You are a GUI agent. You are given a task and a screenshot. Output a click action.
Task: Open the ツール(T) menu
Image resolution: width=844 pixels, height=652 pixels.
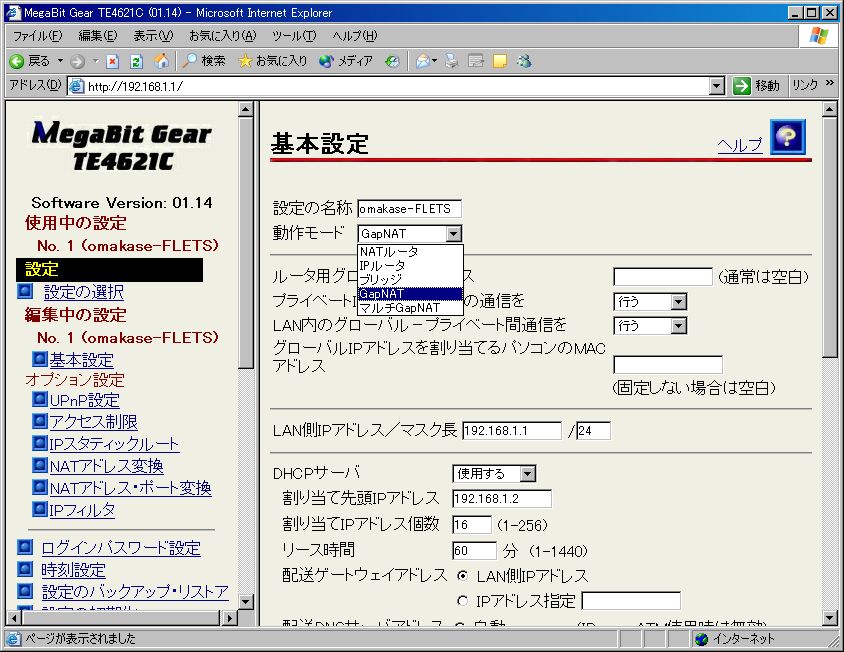point(294,36)
